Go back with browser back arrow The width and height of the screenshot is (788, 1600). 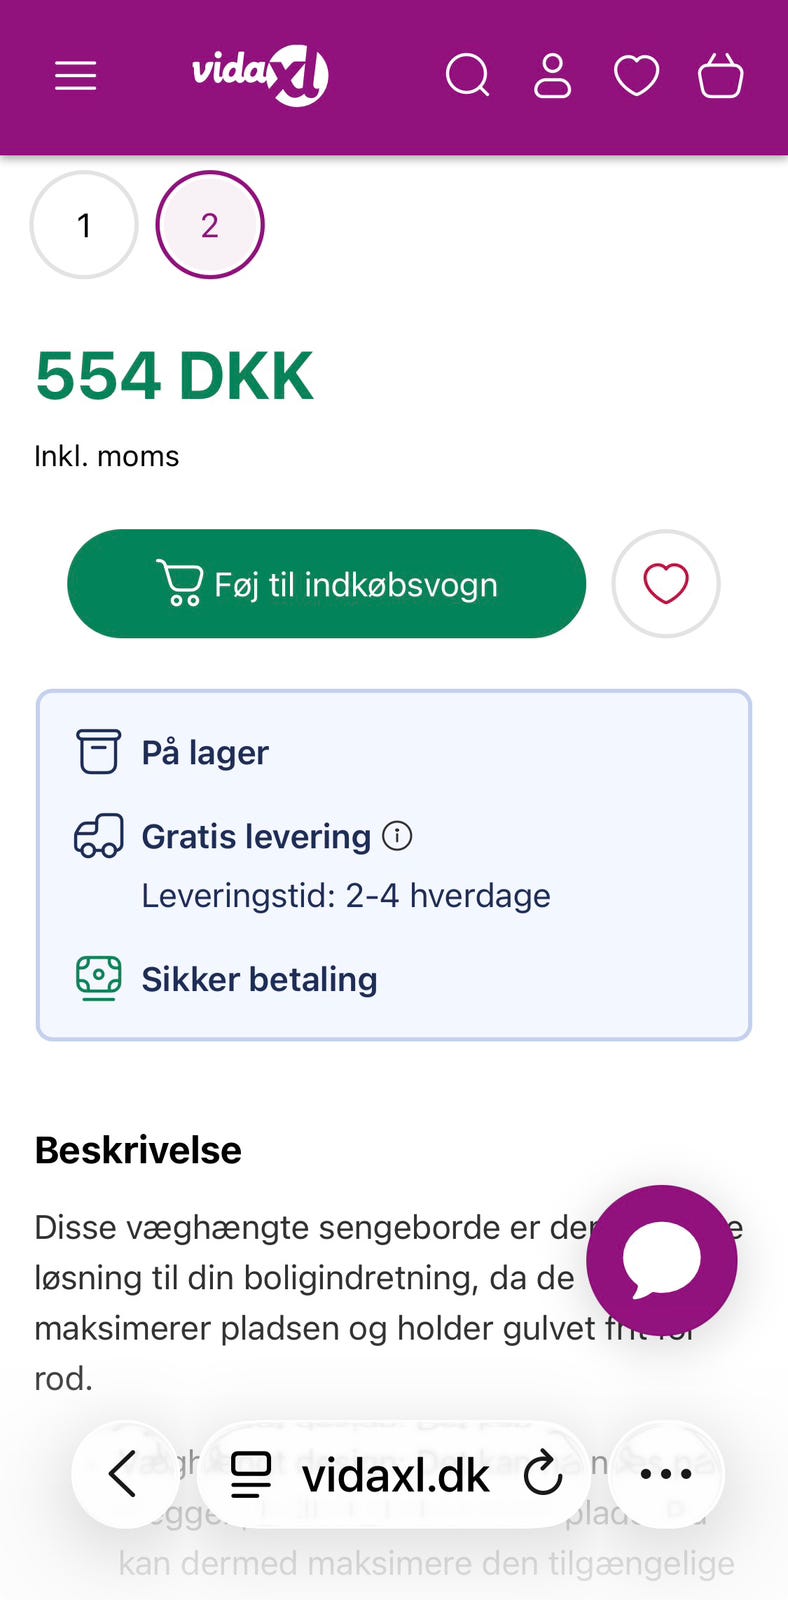click(124, 1474)
